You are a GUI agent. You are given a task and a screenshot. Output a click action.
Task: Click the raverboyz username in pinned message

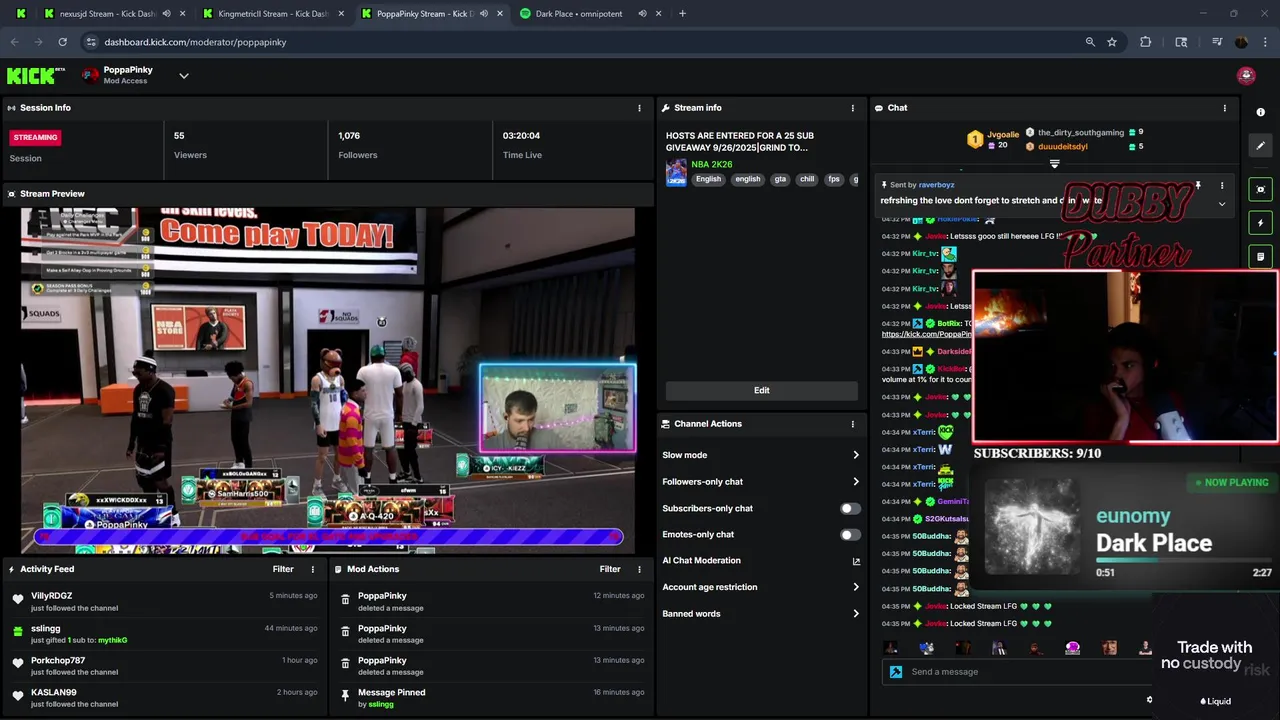[x=936, y=185]
